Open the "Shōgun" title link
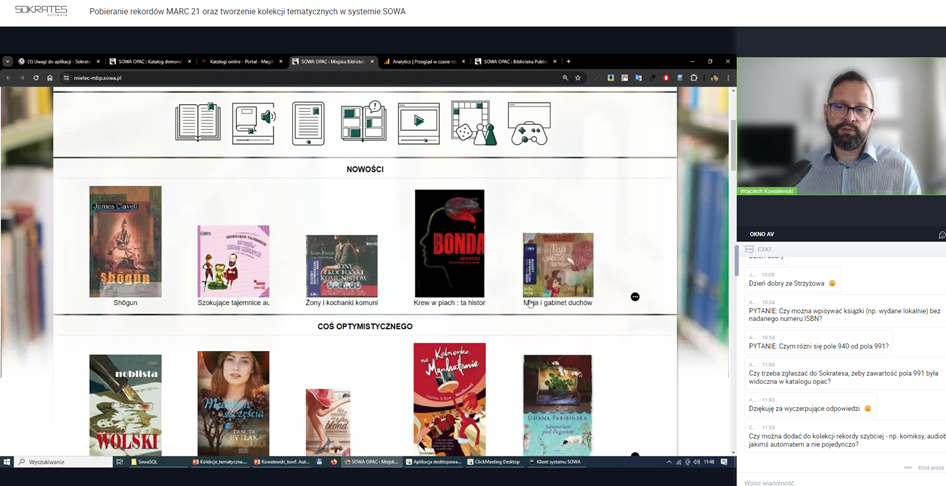 click(x=125, y=303)
